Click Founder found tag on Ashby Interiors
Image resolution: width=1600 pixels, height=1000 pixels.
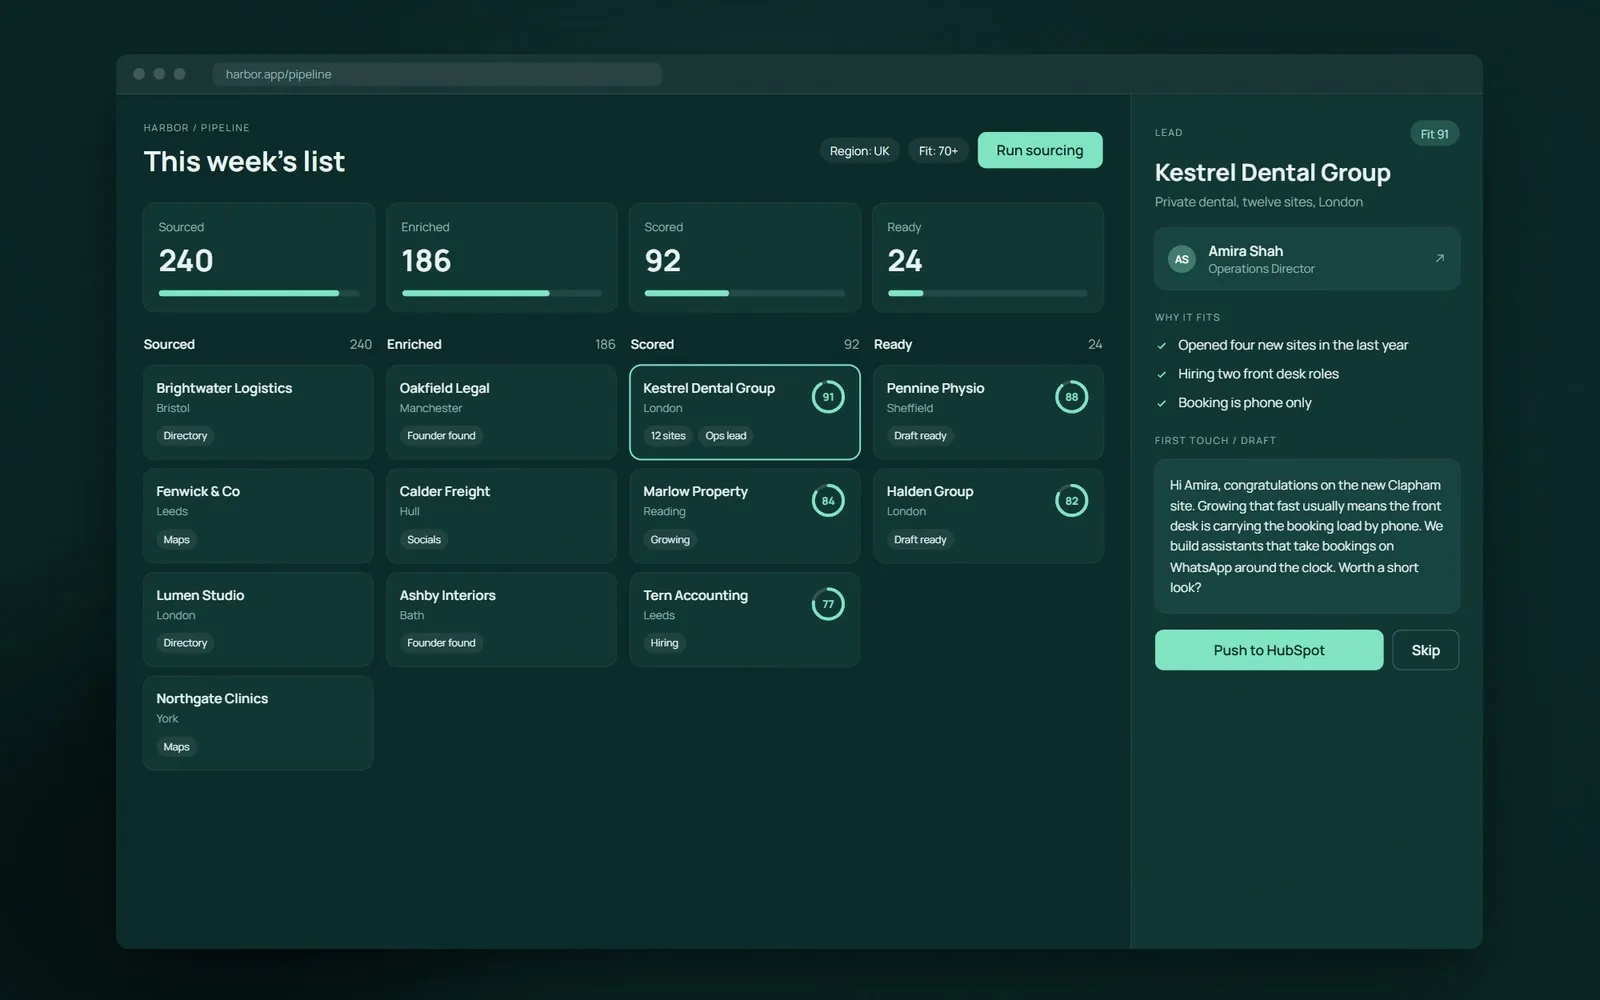click(x=441, y=643)
